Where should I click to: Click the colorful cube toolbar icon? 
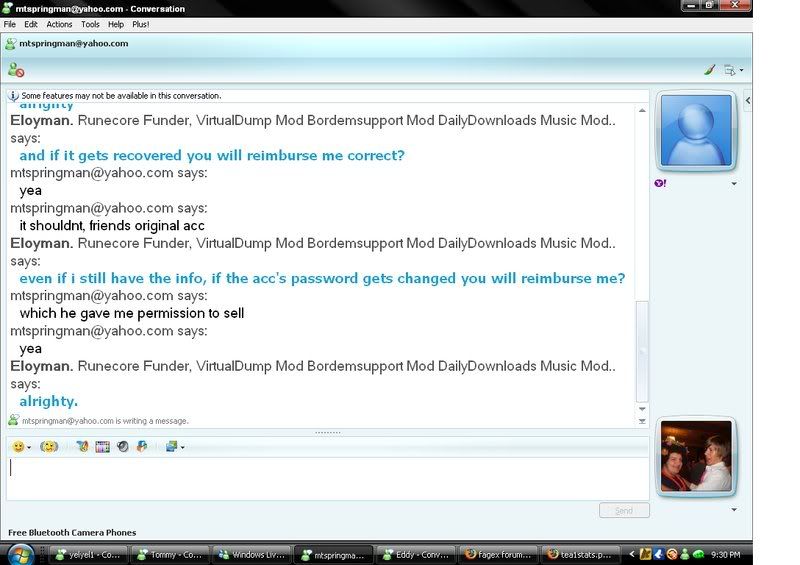coord(142,447)
